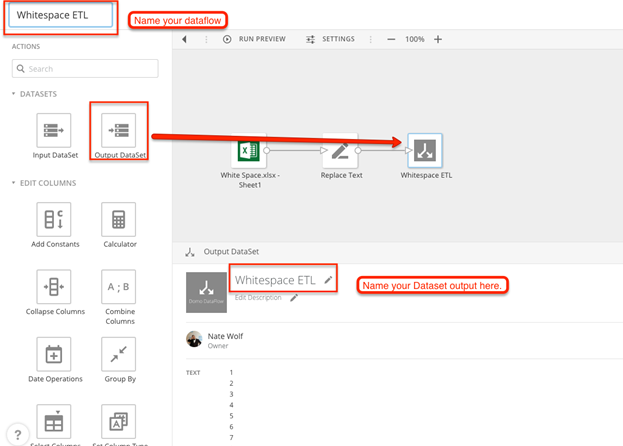Collapse the EDIT COLUMNS section
623x446 pixels.
pyautogui.click(x=14, y=183)
